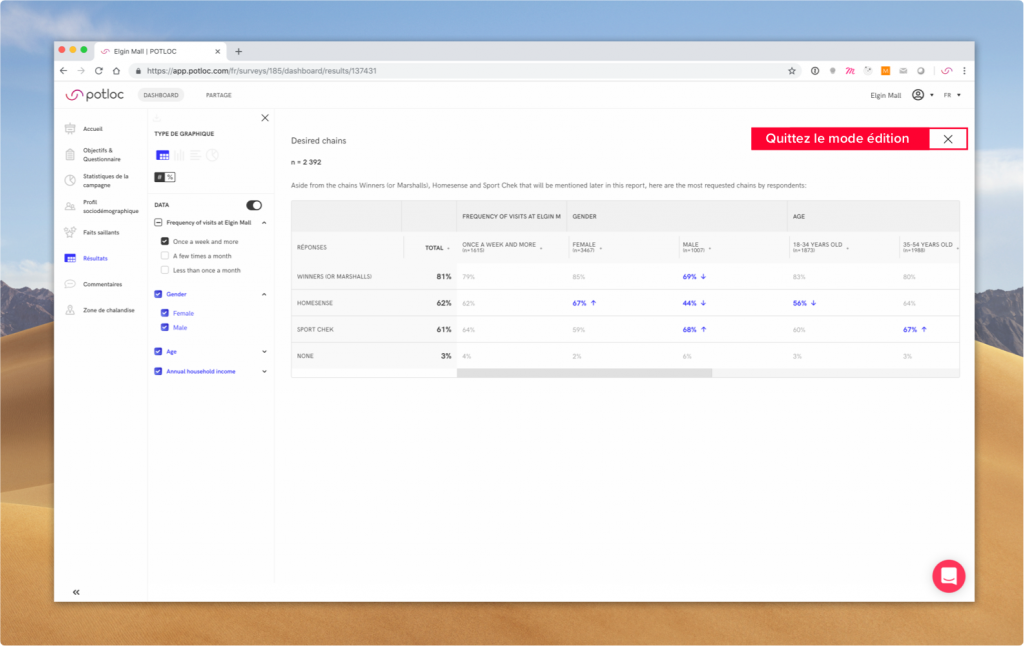Viewport: 1024px width, 646px height.
Task: Click the Elgin Mall project name
Action: pos(885,95)
